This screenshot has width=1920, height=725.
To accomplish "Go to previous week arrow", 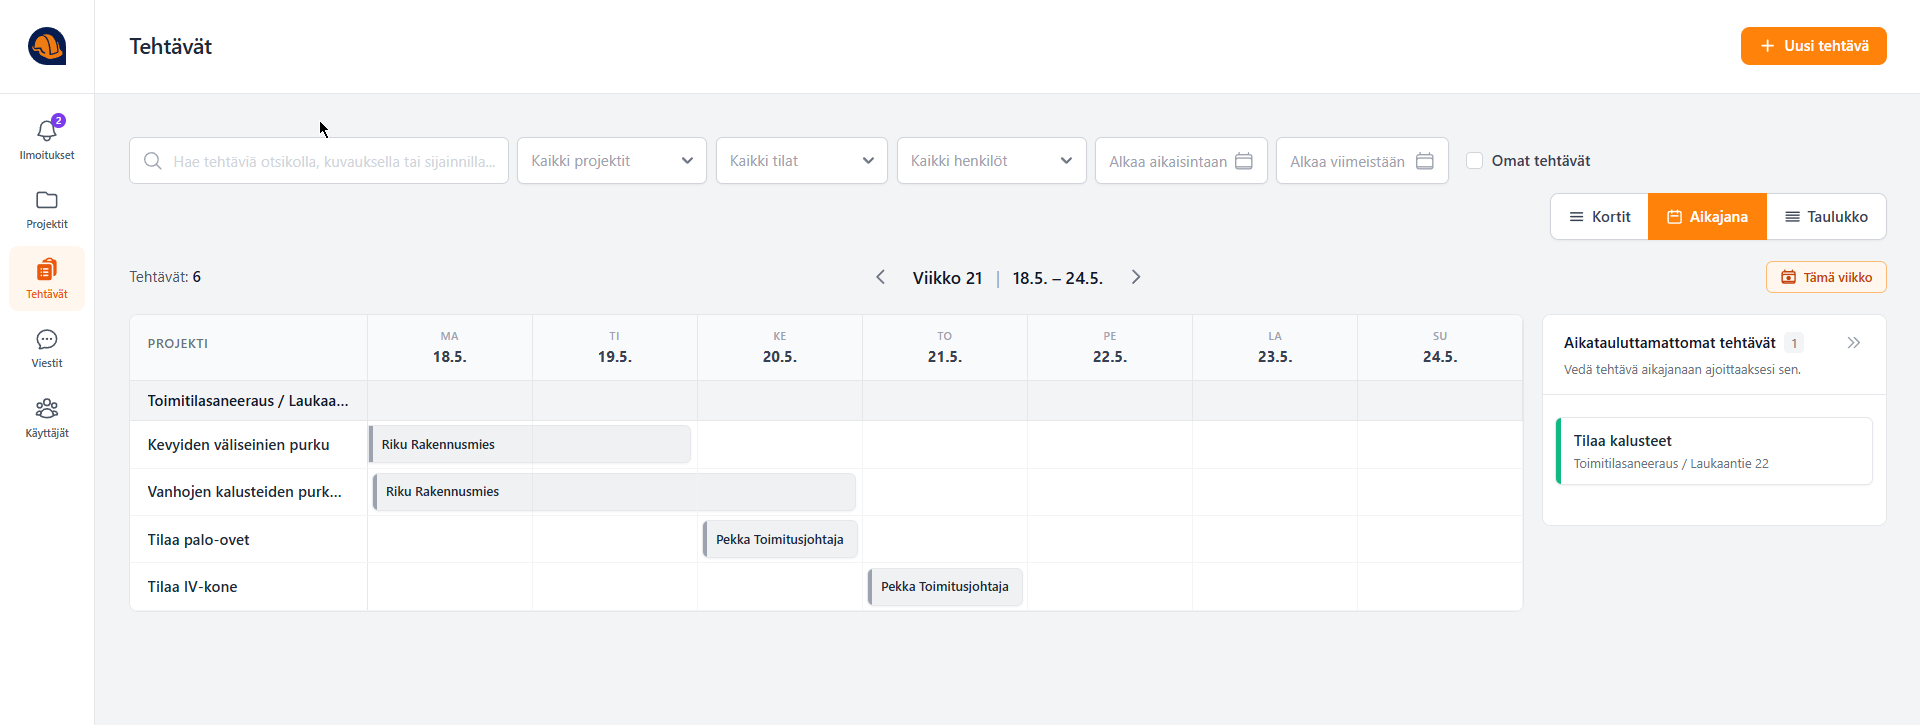I will pos(881,277).
